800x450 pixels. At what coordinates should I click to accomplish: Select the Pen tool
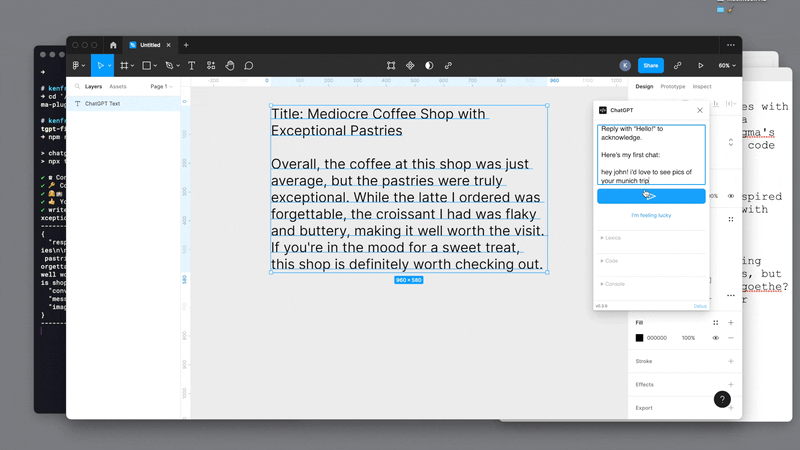pyautogui.click(x=169, y=65)
